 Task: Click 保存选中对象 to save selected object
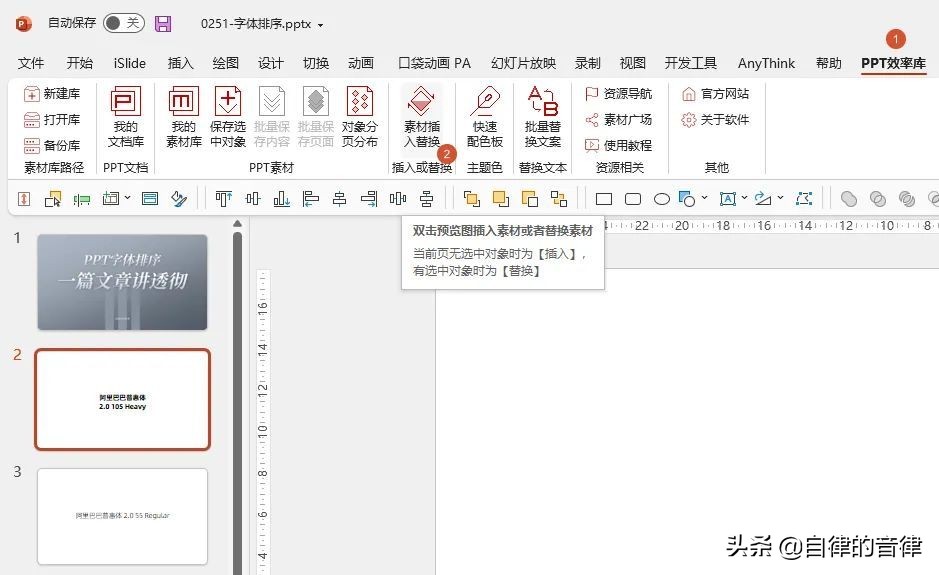tap(228, 117)
